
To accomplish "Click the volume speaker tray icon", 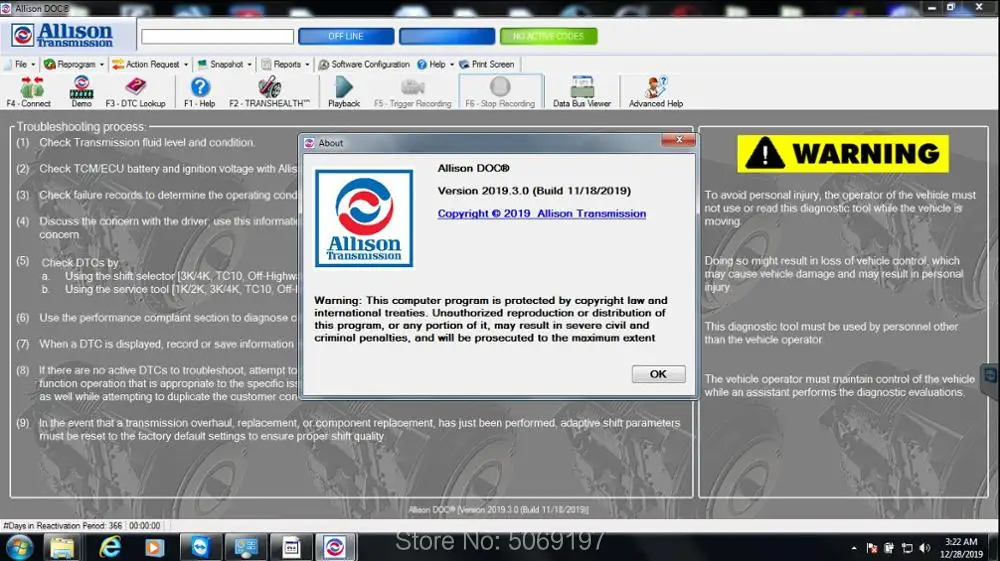I will (925, 548).
